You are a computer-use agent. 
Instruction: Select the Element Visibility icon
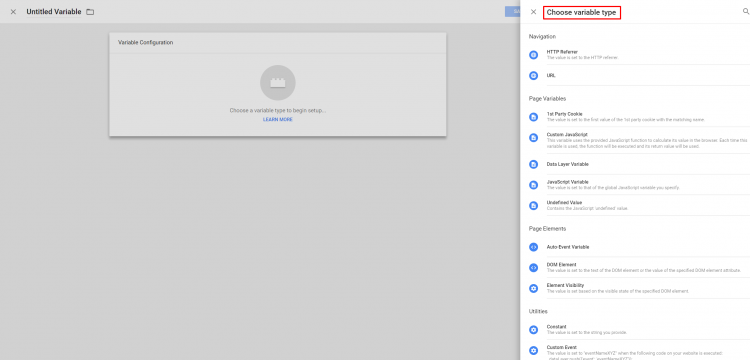coord(533,288)
